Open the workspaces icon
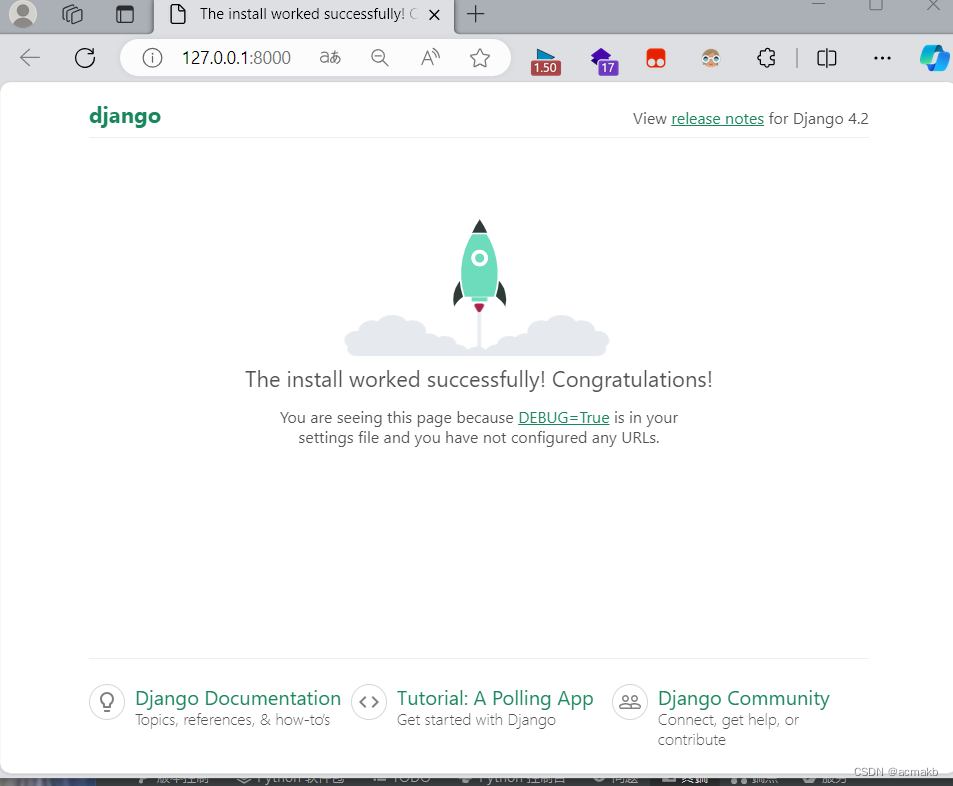 tap(72, 13)
